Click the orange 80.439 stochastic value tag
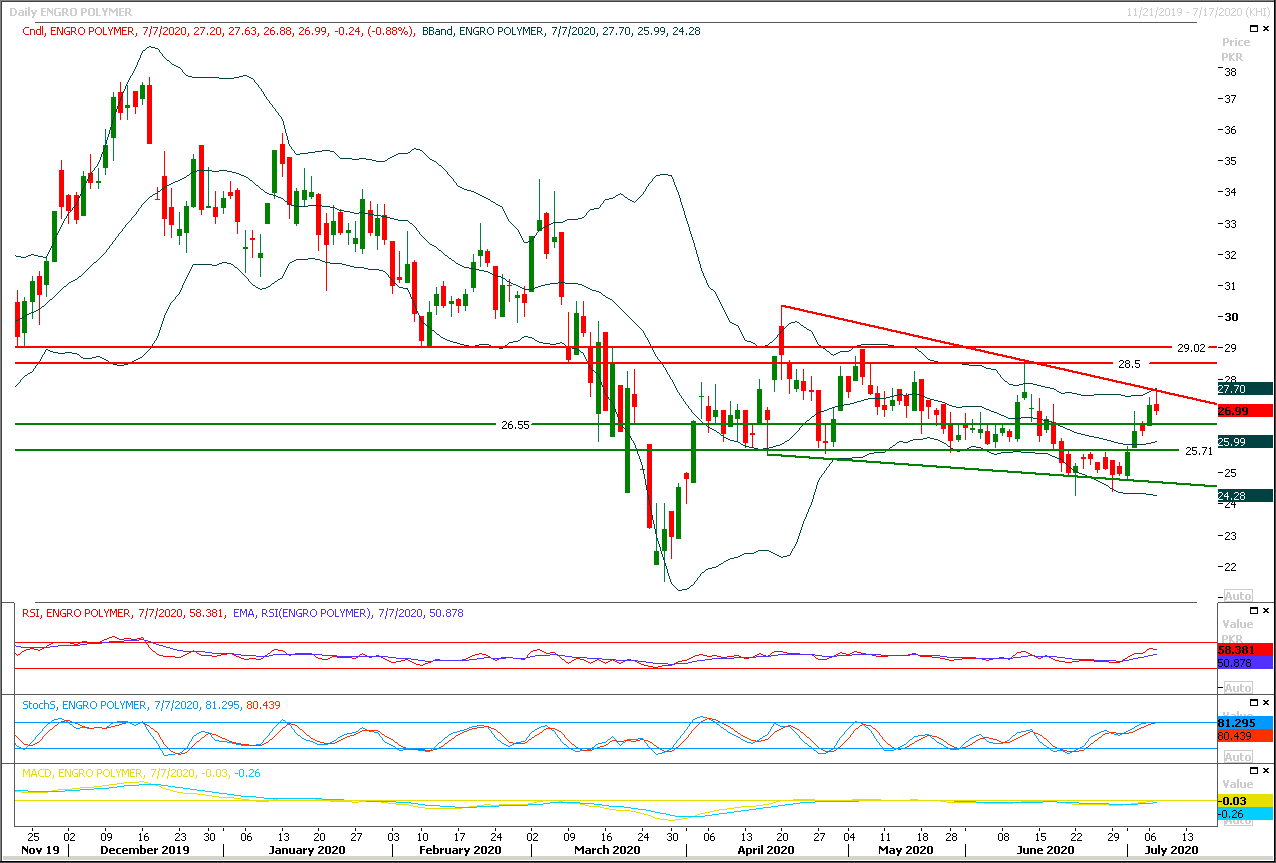Image resolution: width=1276 pixels, height=863 pixels. [1244, 737]
